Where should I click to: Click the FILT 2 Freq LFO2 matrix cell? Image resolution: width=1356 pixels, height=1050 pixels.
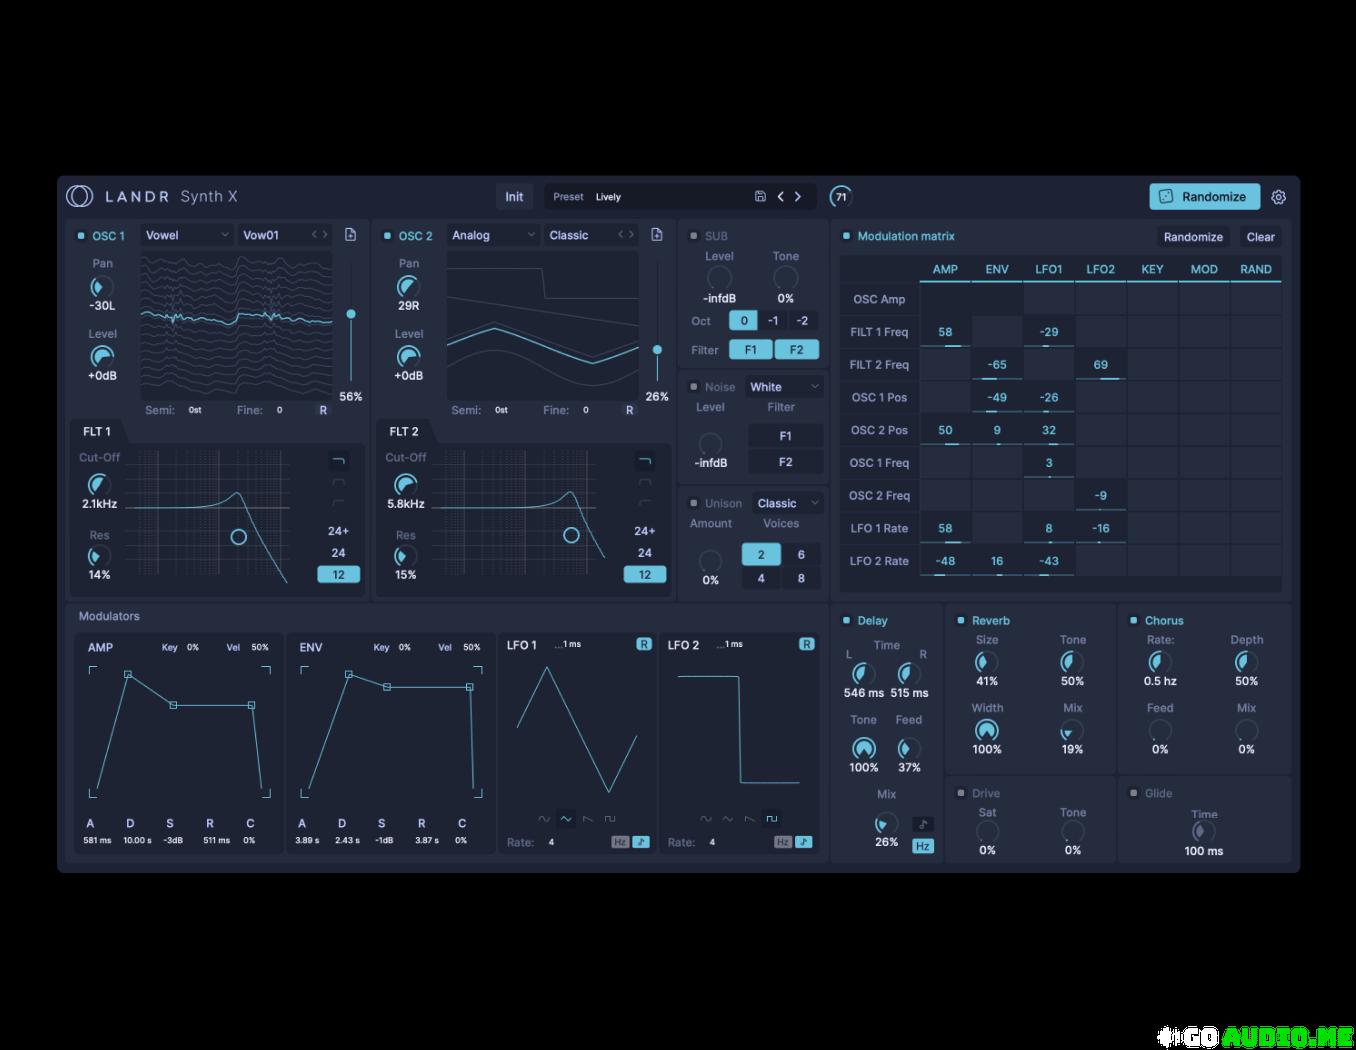[1100, 365]
